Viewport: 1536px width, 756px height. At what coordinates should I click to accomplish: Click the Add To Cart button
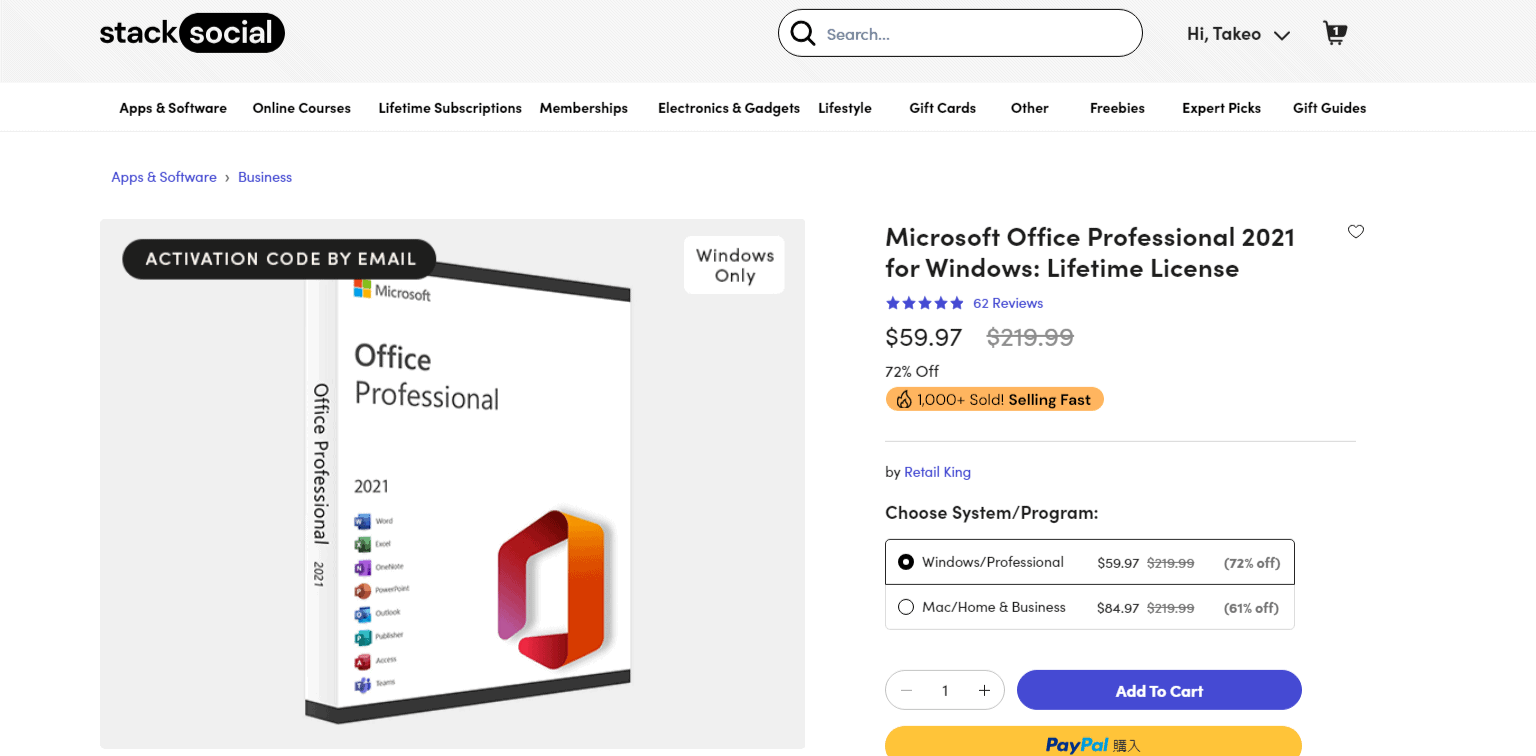click(1158, 690)
